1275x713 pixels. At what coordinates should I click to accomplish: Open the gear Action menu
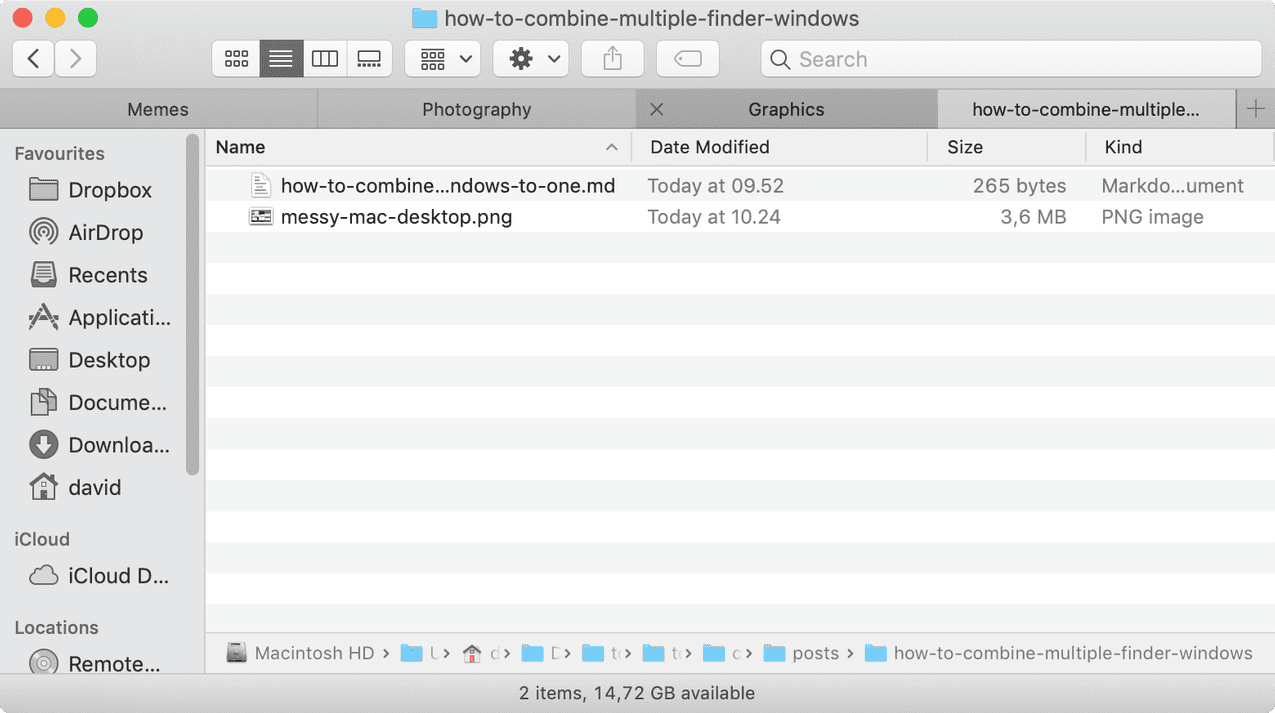(531, 59)
